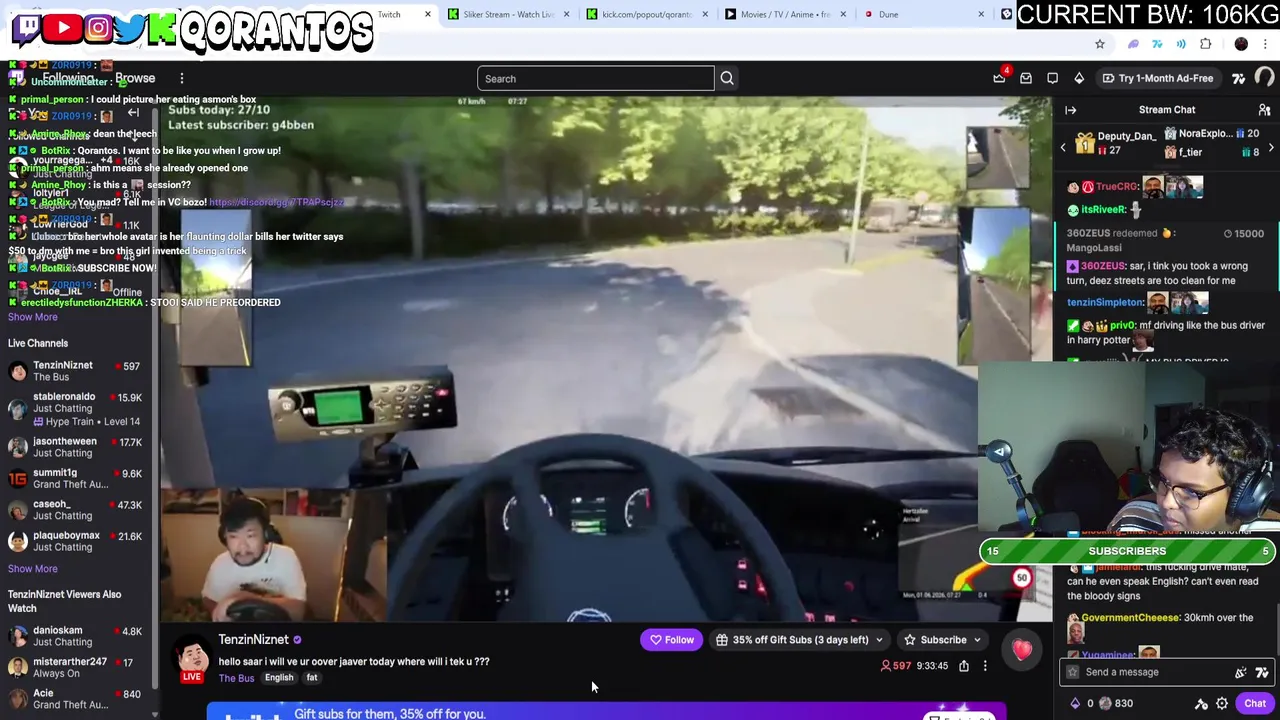Open Prime loot crown icon with badge
This screenshot has height=720, width=1280.
(999, 78)
